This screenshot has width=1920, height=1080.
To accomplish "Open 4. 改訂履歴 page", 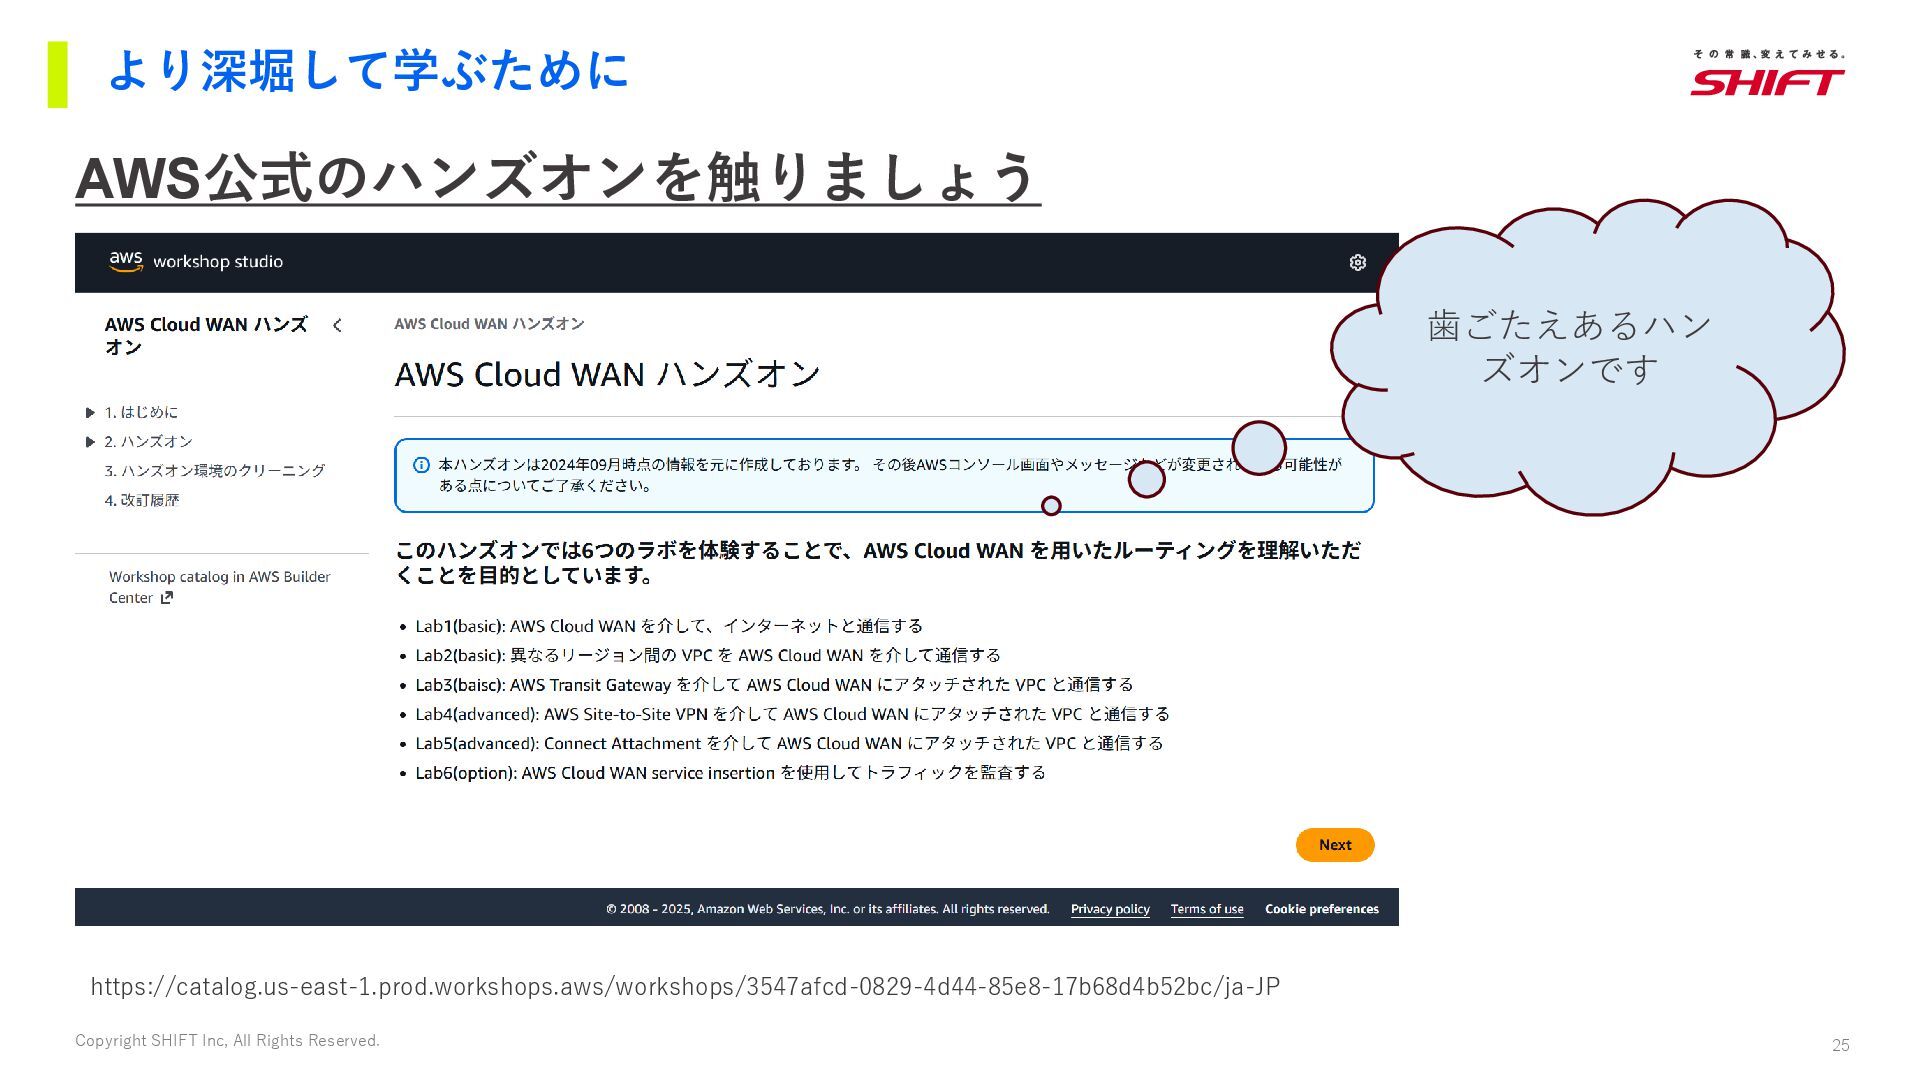I will pyautogui.click(x=142, y=500).
